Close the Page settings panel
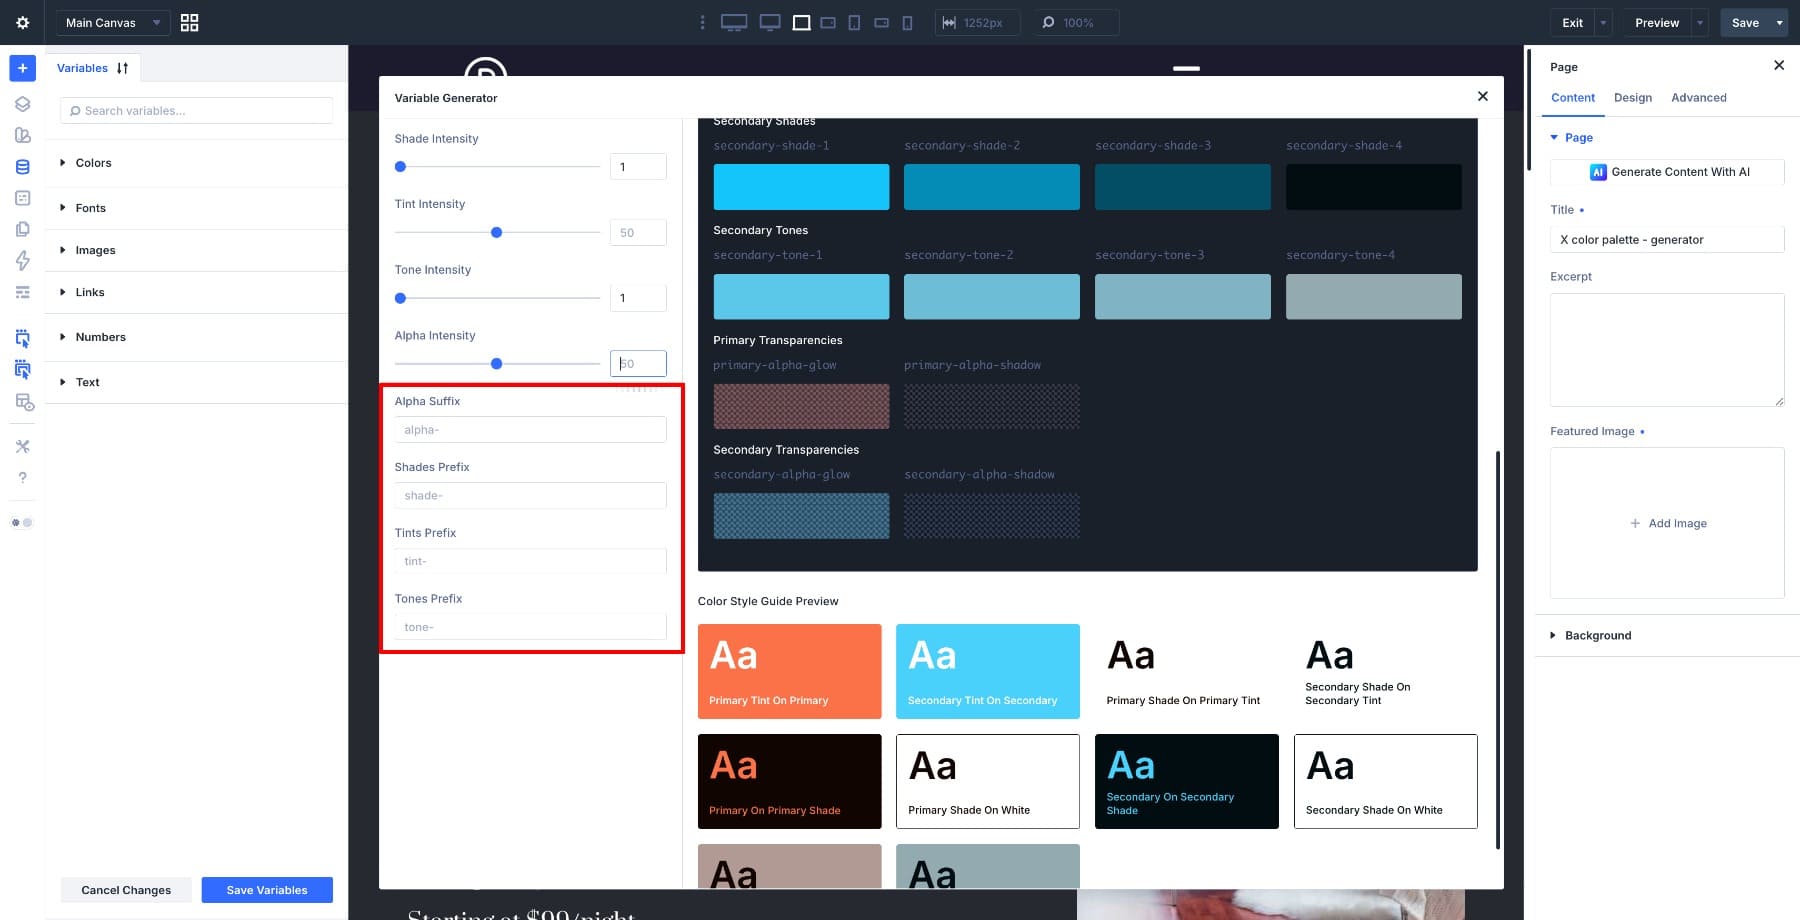This screenshot has width=1800, height=920. (x=1778, y=66)
